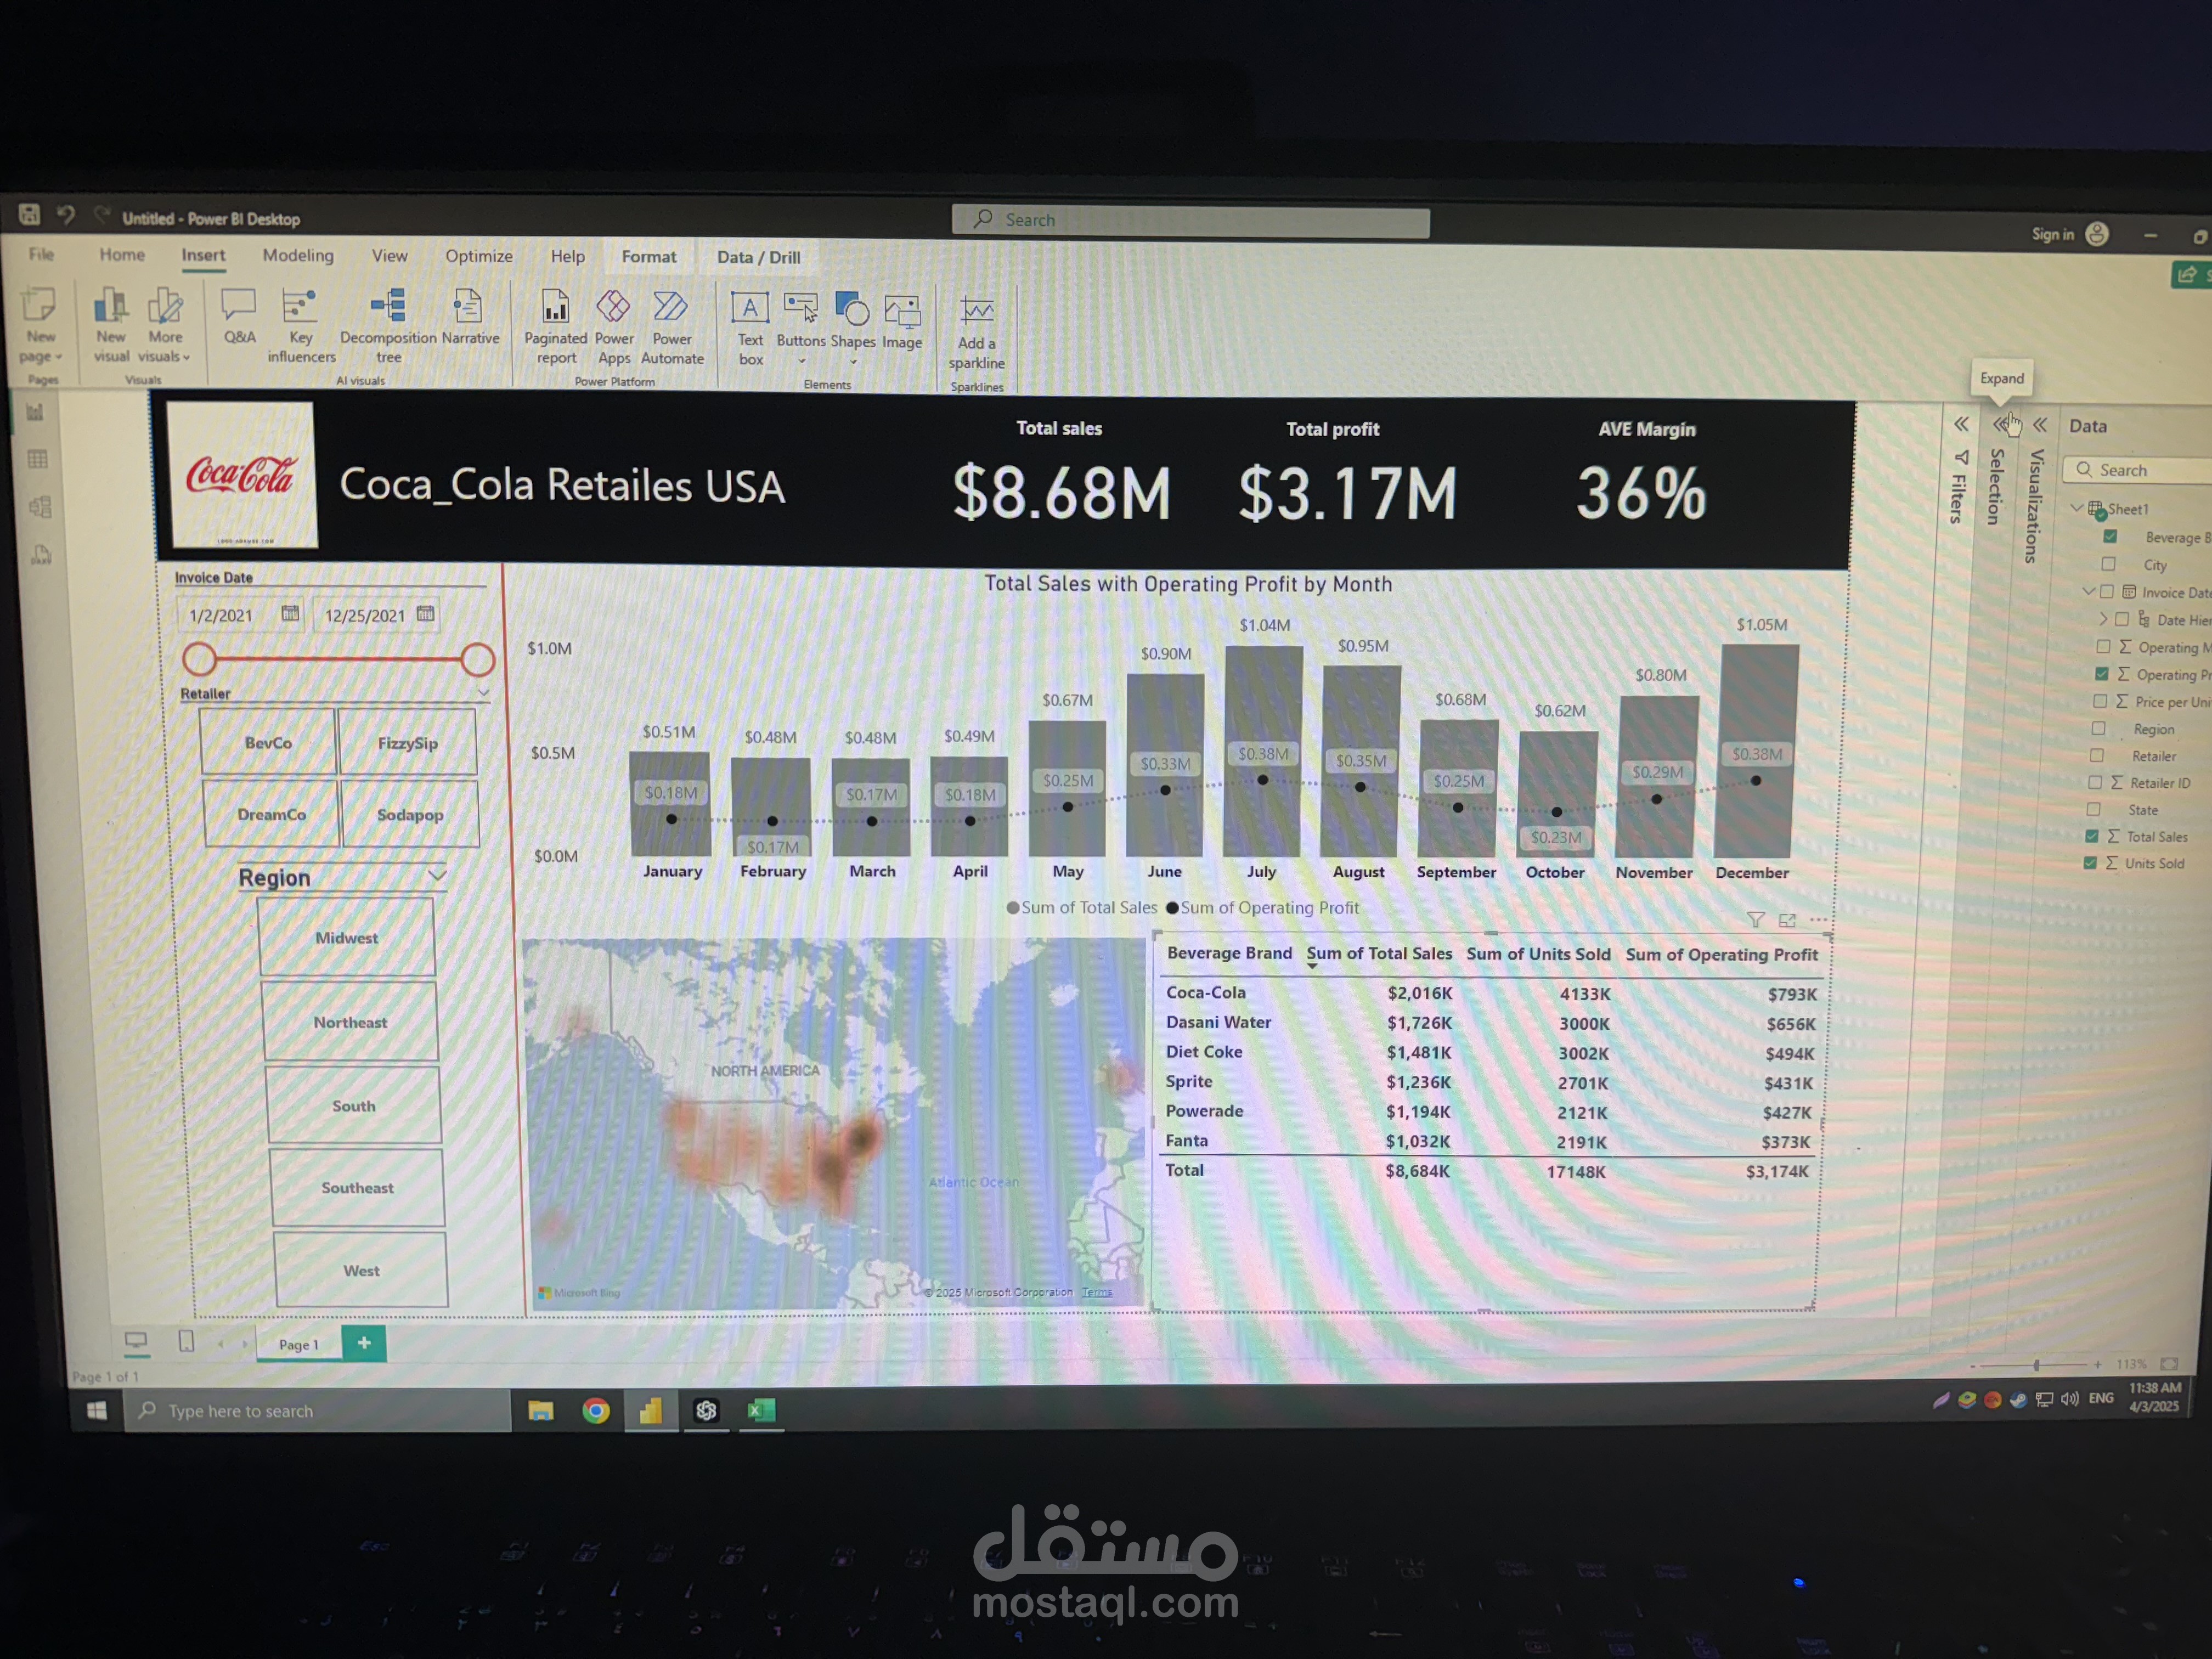This screenshot has width=2212, height=1659.
Task: Uncheck the Total Sales field
Action: (2091, 835)
